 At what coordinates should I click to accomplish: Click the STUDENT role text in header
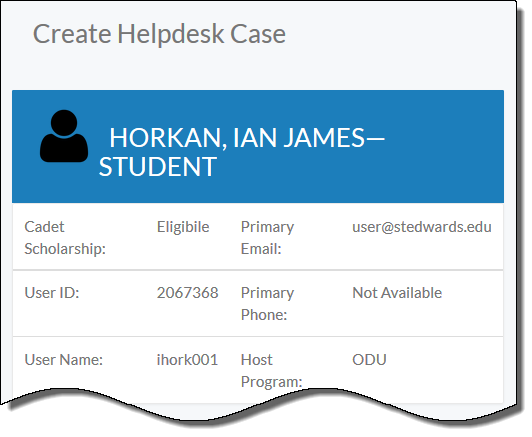coord(157,166)
